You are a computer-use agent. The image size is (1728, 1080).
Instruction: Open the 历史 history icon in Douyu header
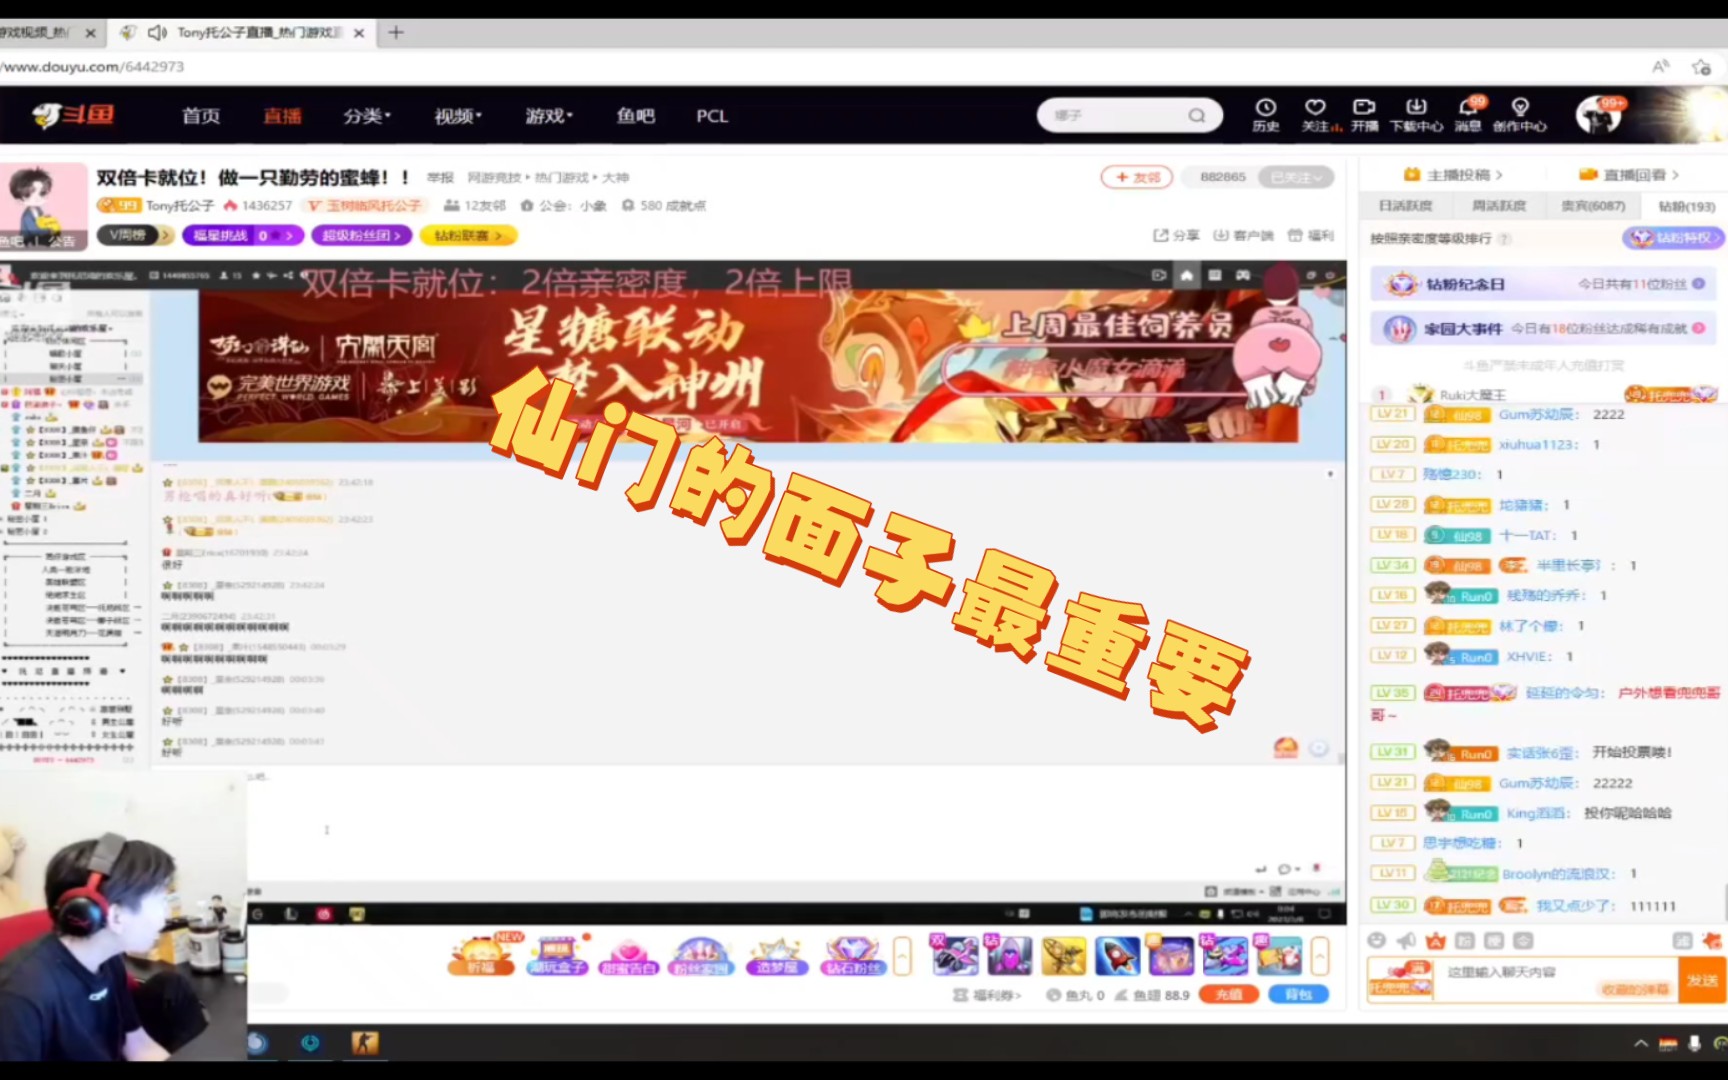1266,114
